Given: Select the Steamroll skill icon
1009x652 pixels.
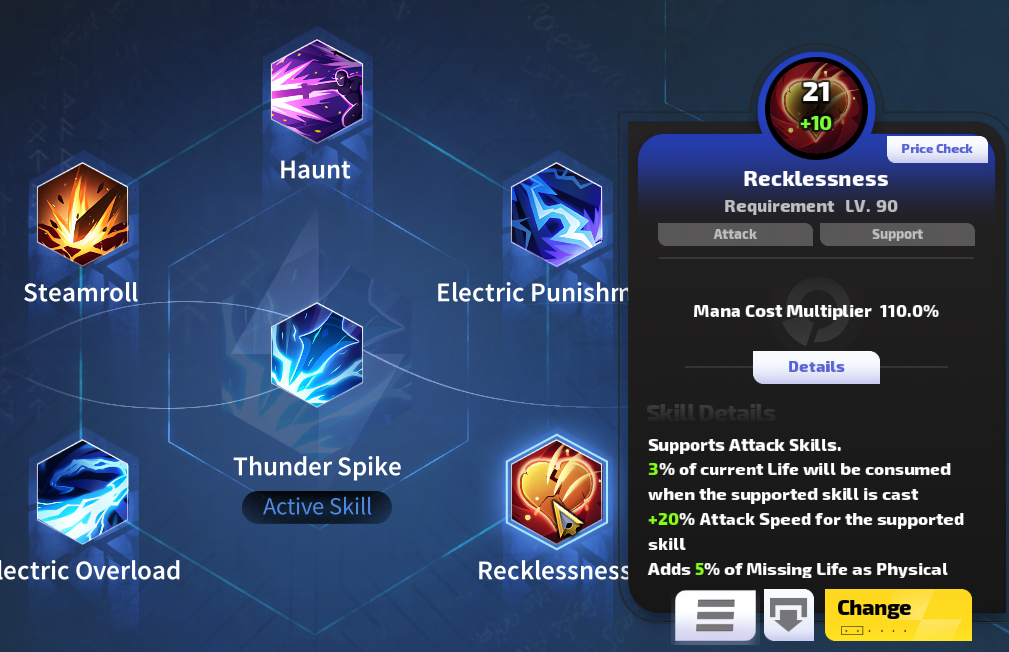Looking at the screenshot, I should click(x=82, y=214).
